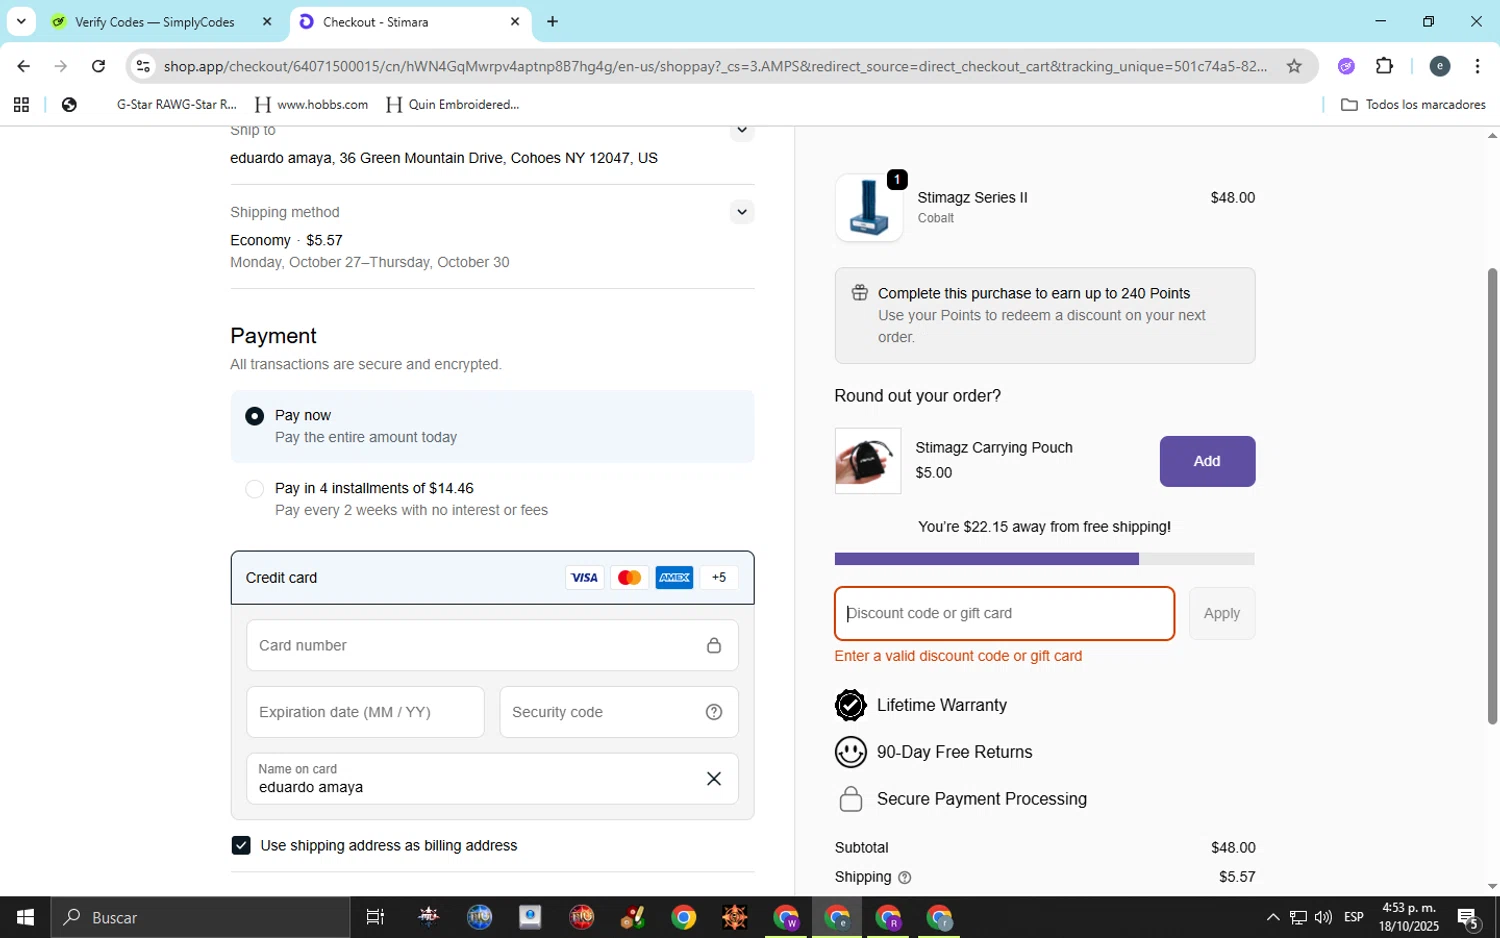Image resolution: width=1500 pixels, height=938 pixels.
Task: Click the Subtotal $48.00 amount
Action: pyautogui.click(x=1233, y=847)
